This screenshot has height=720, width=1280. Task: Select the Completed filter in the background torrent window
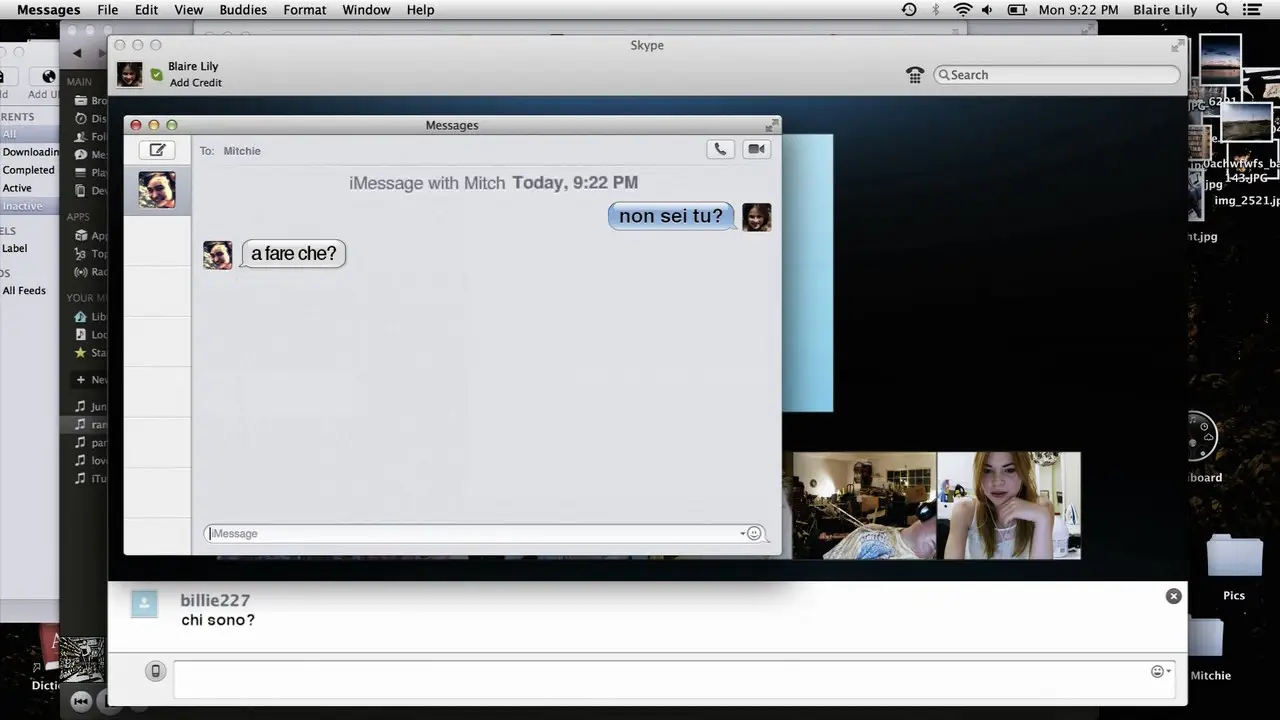[29, 170]
